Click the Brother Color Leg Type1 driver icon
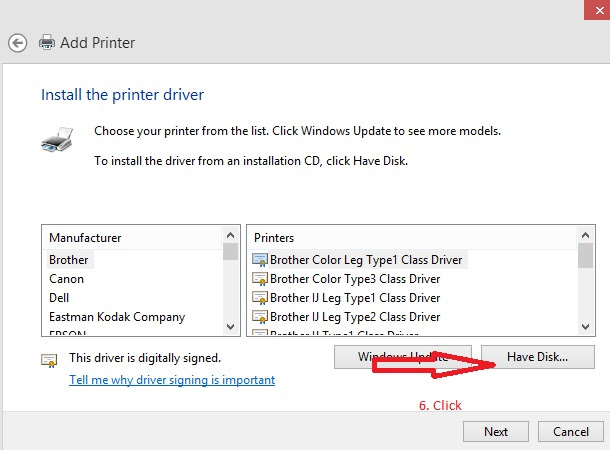 click(259, 260)
